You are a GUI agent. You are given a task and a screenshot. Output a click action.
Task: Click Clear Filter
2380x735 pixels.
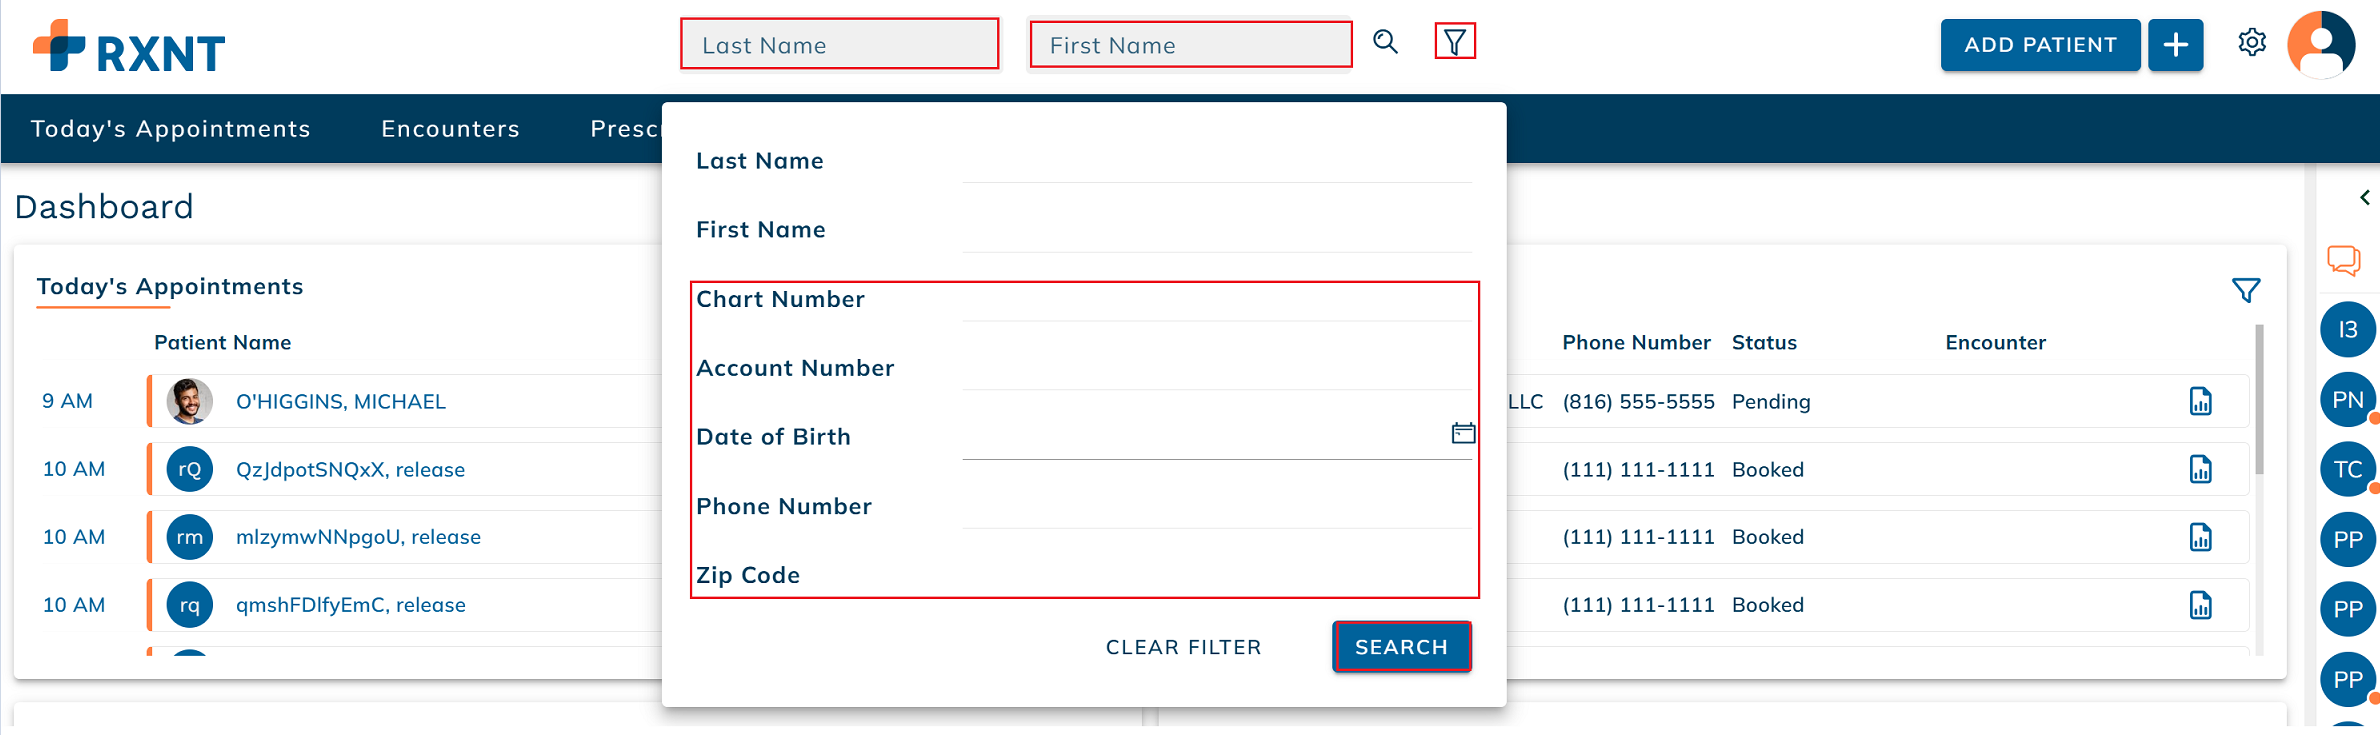(x=1183, y=647)
